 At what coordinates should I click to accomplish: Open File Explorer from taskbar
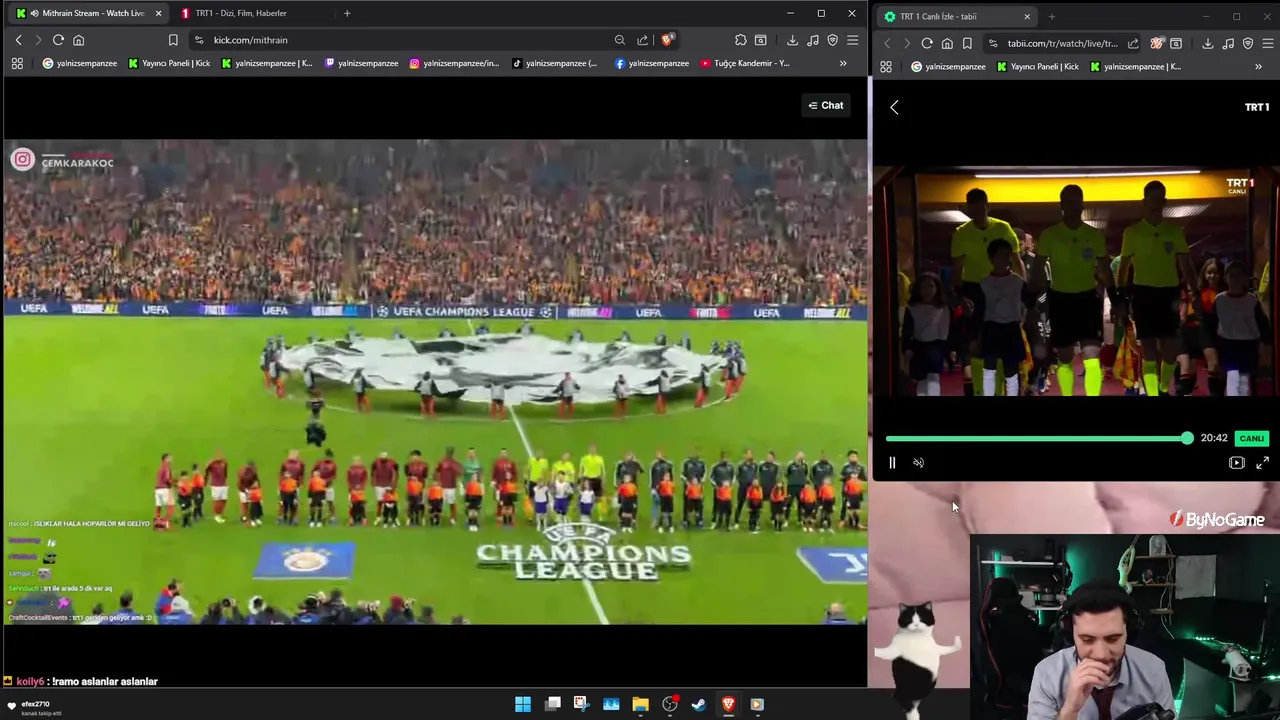pos(640,704)
